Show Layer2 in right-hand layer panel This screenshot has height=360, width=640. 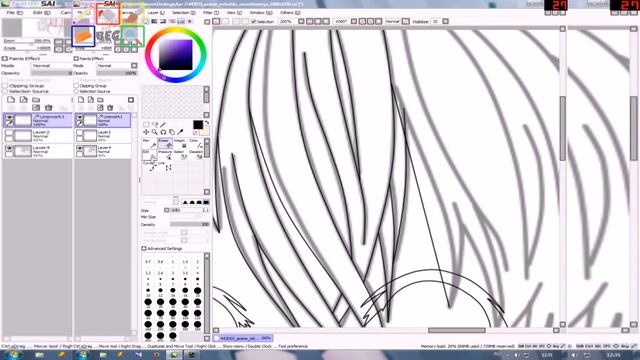80,133
